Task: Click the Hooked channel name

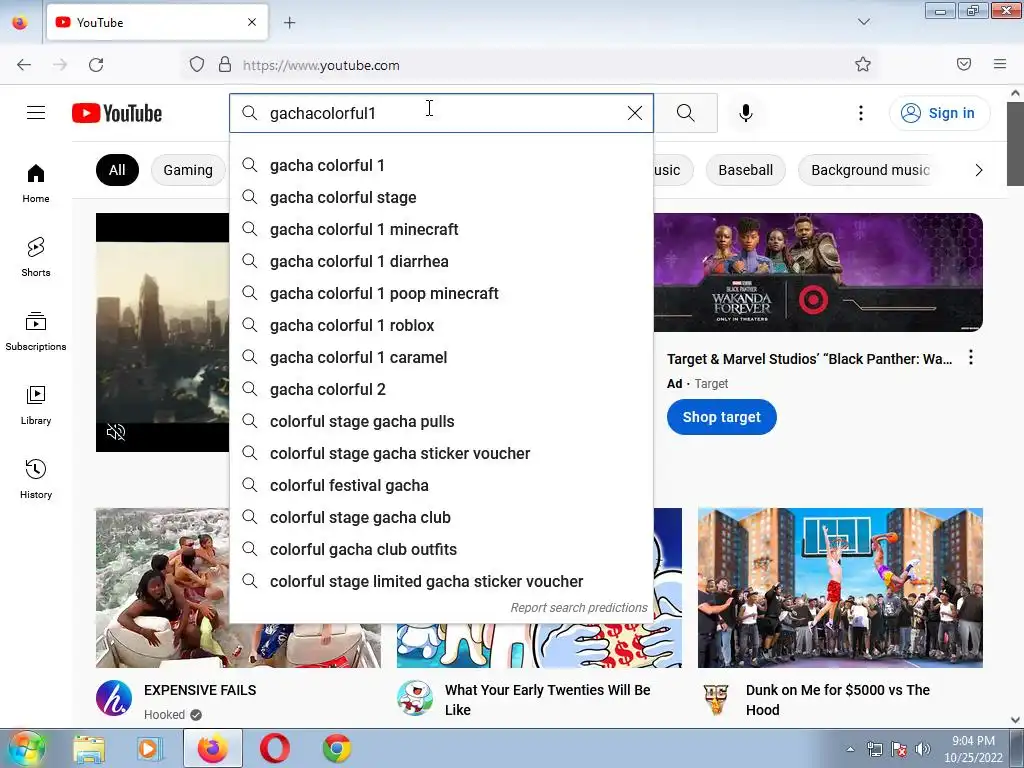Action: 165,714
